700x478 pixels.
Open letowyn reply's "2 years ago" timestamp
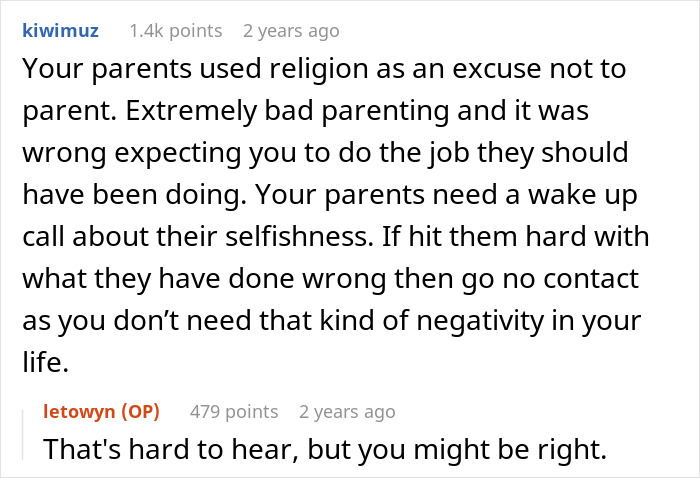coord(347,411)
